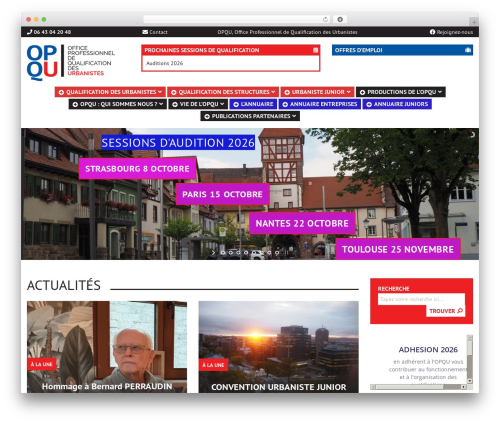Open the Contact link in top bar
The height and width of the screenshot is (423, 500).
155,32
